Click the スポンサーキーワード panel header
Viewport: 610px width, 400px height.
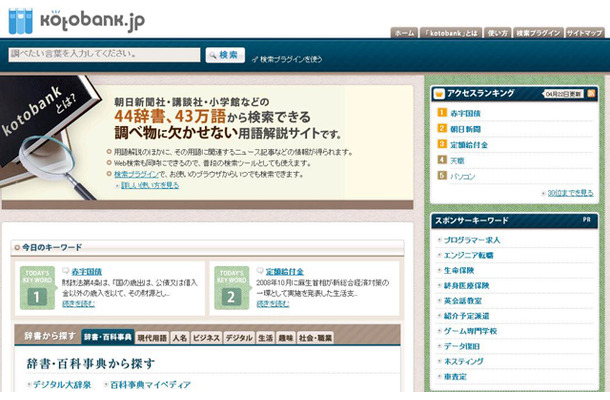(x=515, y=221)
